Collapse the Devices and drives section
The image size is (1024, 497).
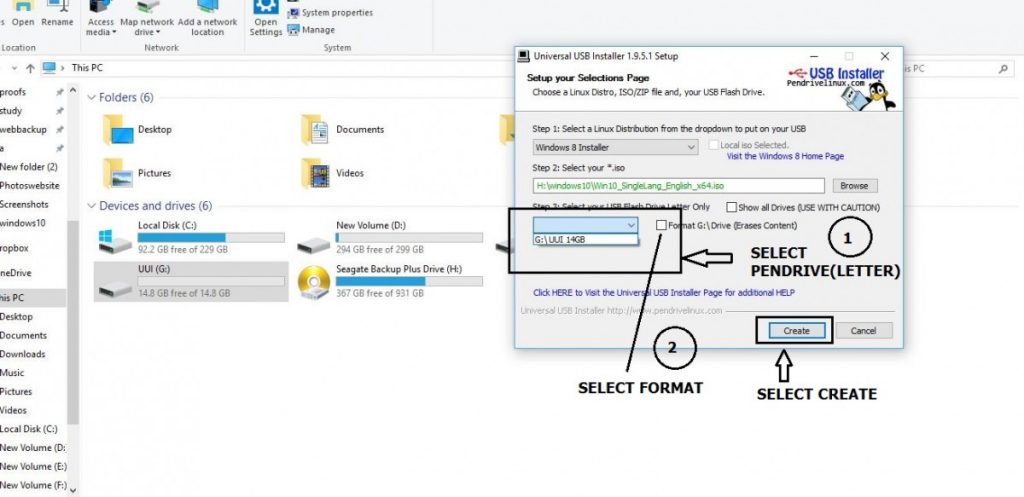(x=92, y=206)
